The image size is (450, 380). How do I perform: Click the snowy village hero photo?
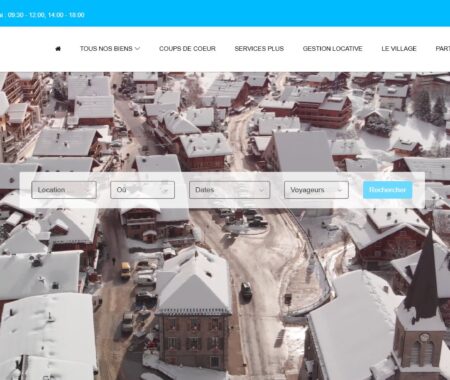pos(225,283)
